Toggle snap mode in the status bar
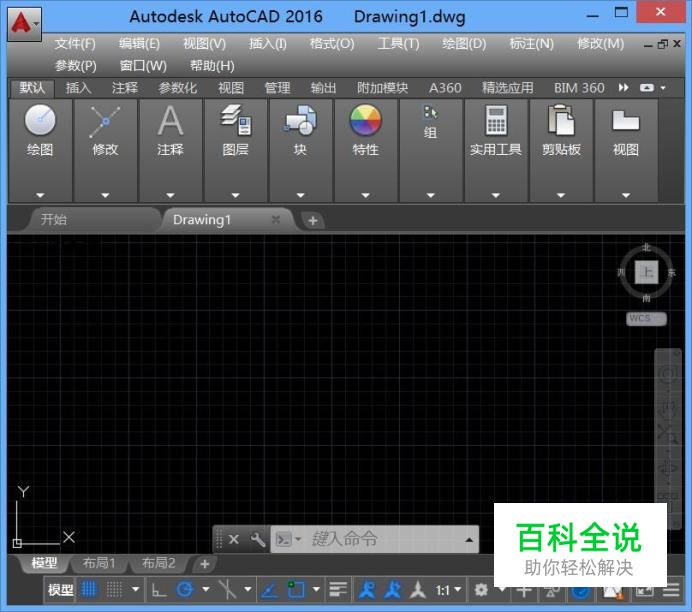 click(x=114, y=590)
